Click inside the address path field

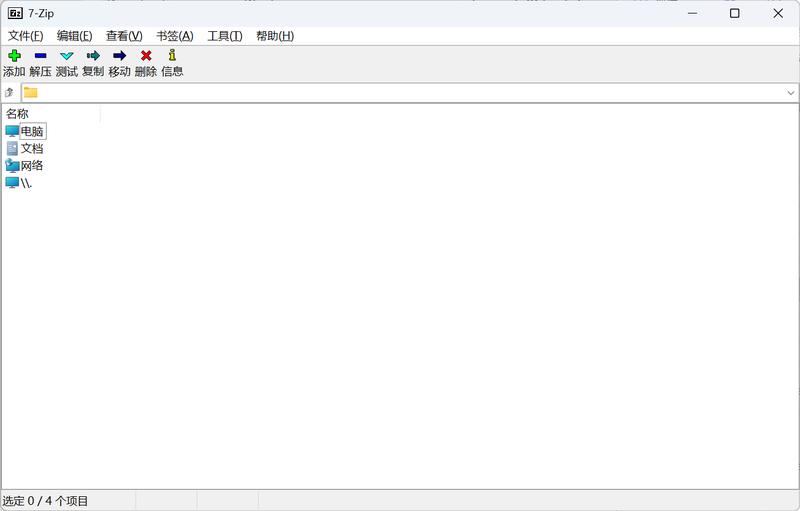(410, 93)
